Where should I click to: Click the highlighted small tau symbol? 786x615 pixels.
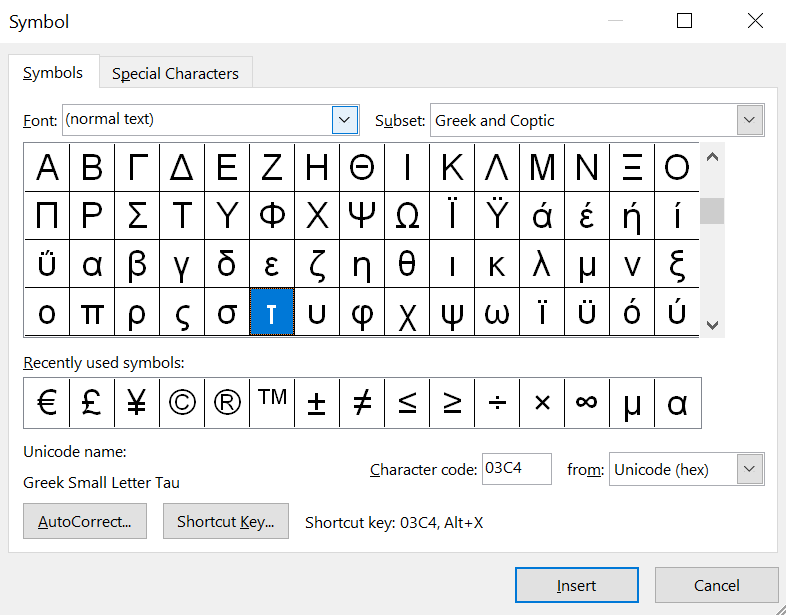272,312
